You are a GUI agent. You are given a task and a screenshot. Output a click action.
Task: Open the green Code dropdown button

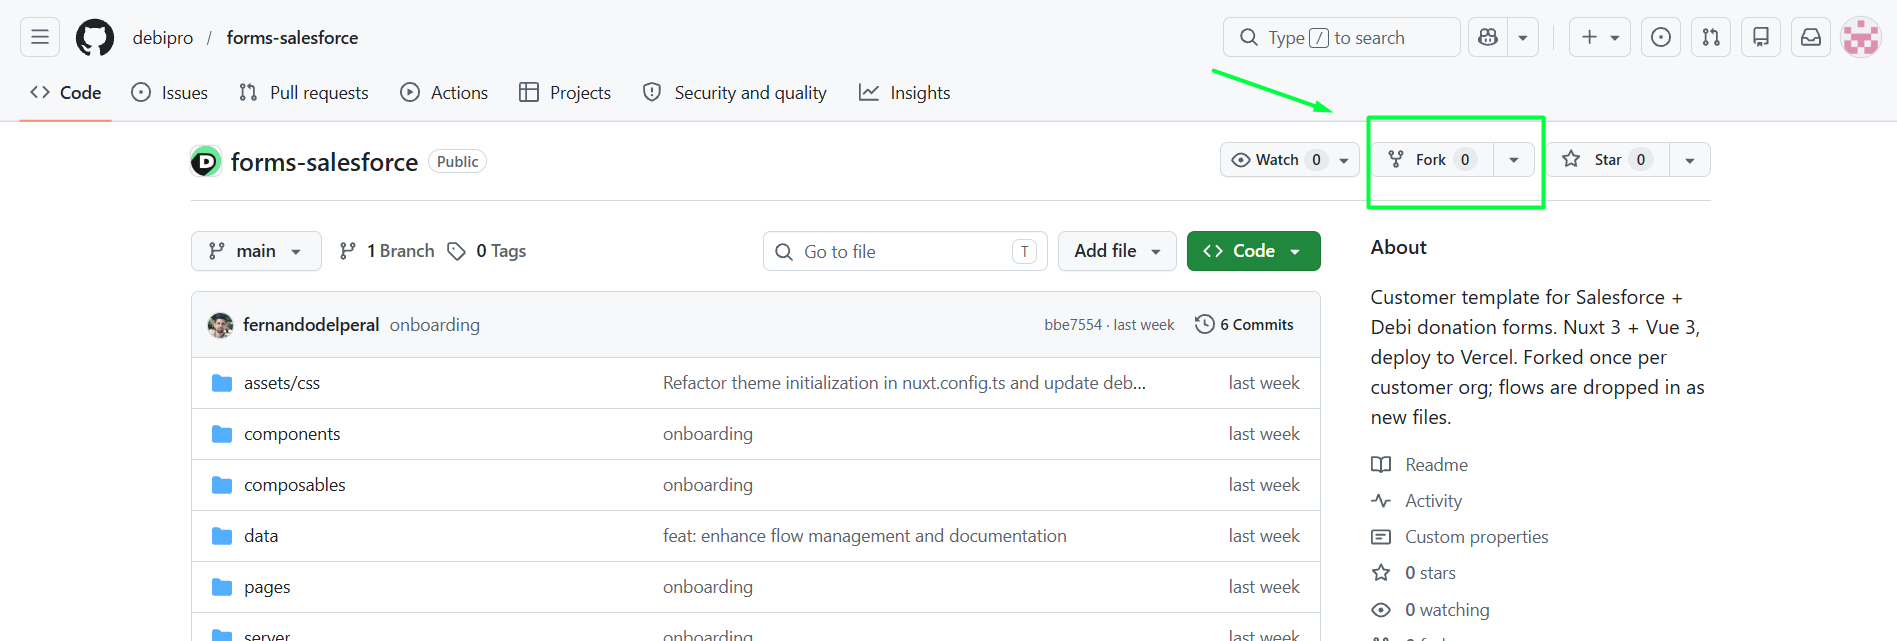coord(1253,251)
